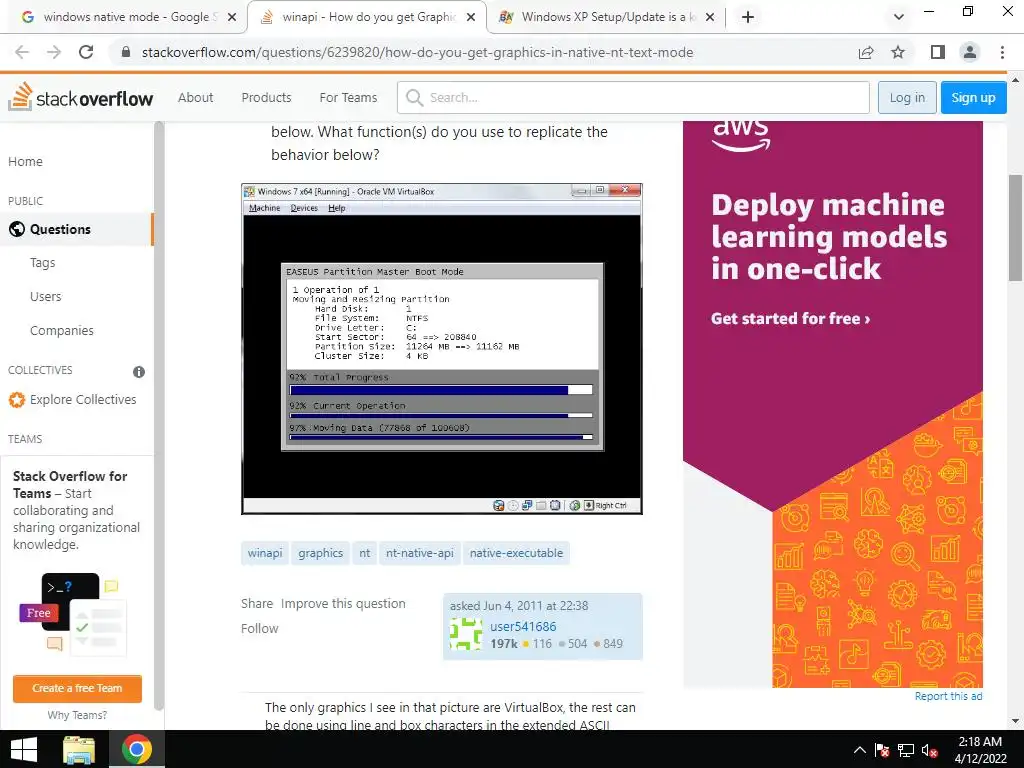Click the share page icon in address bar
The image size is (1024, 768).
click(866, 52)
